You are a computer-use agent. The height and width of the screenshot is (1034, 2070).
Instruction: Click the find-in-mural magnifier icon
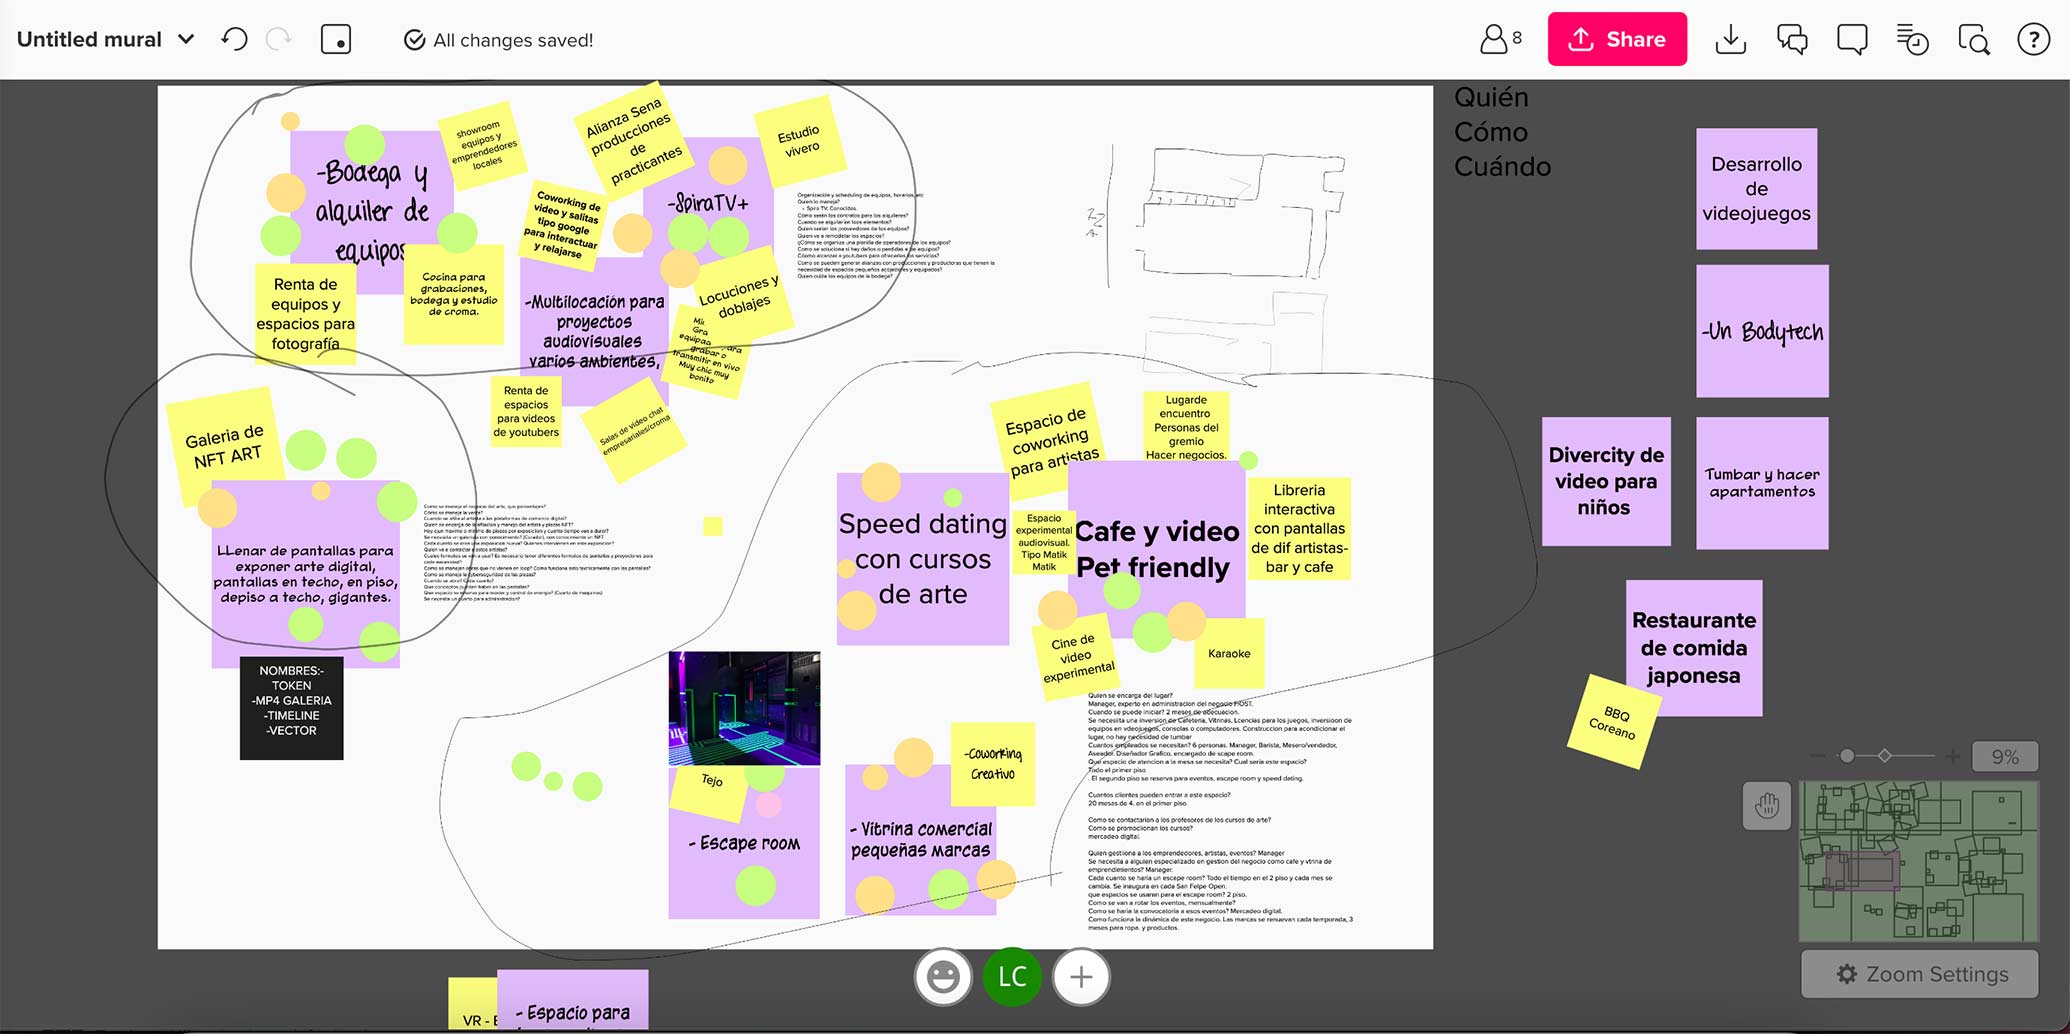[x=1973, y=40]
